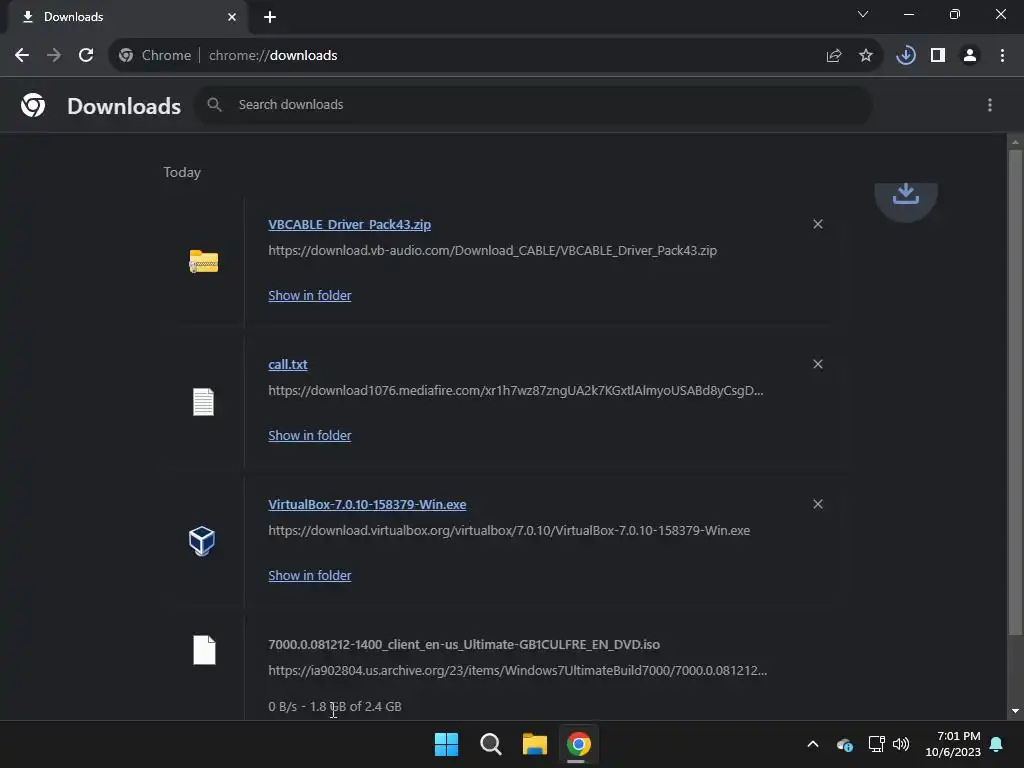1024x768 pixels.
Task: Click the Today date heading
Action: (182, 172)
